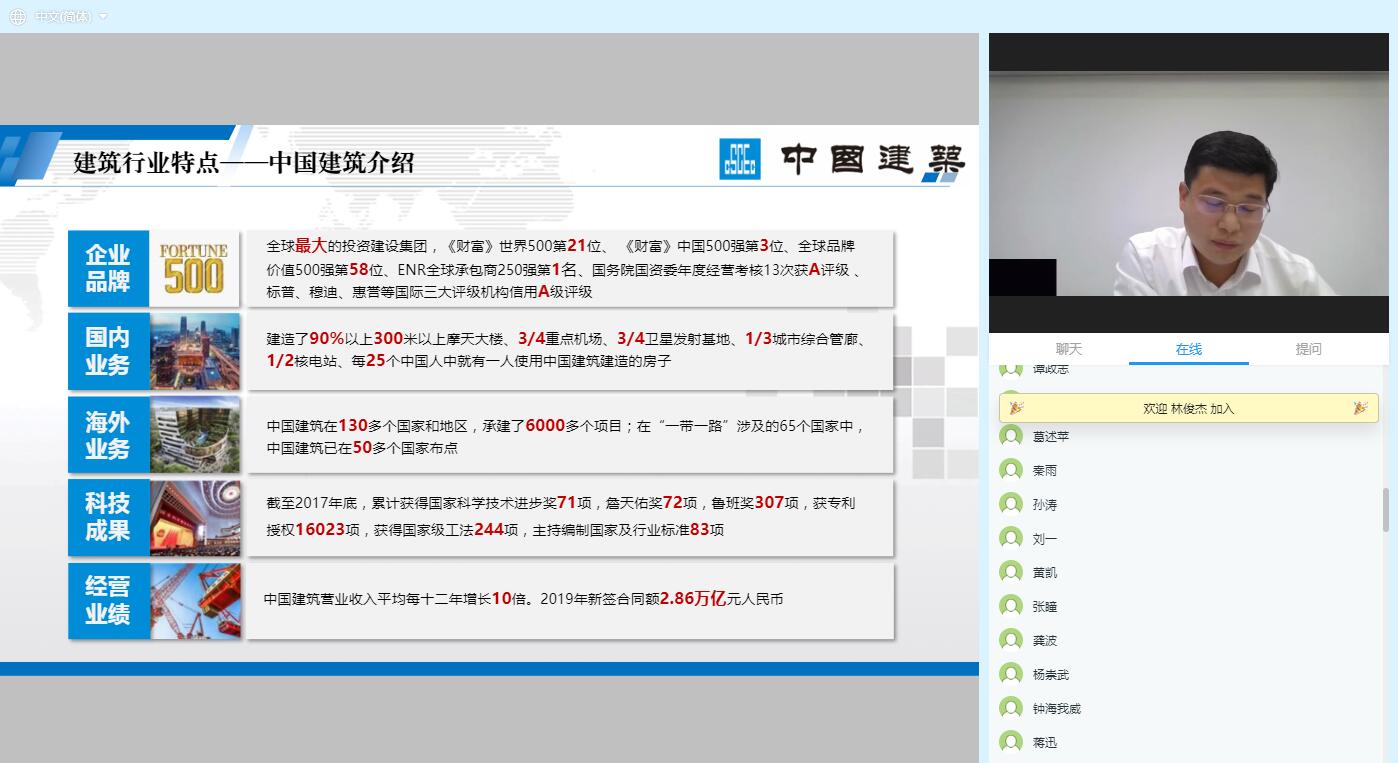Select participant name 蒋迅
Image resolution: width=1398 pixels, height=763 pixels.
click(1044, 743)
